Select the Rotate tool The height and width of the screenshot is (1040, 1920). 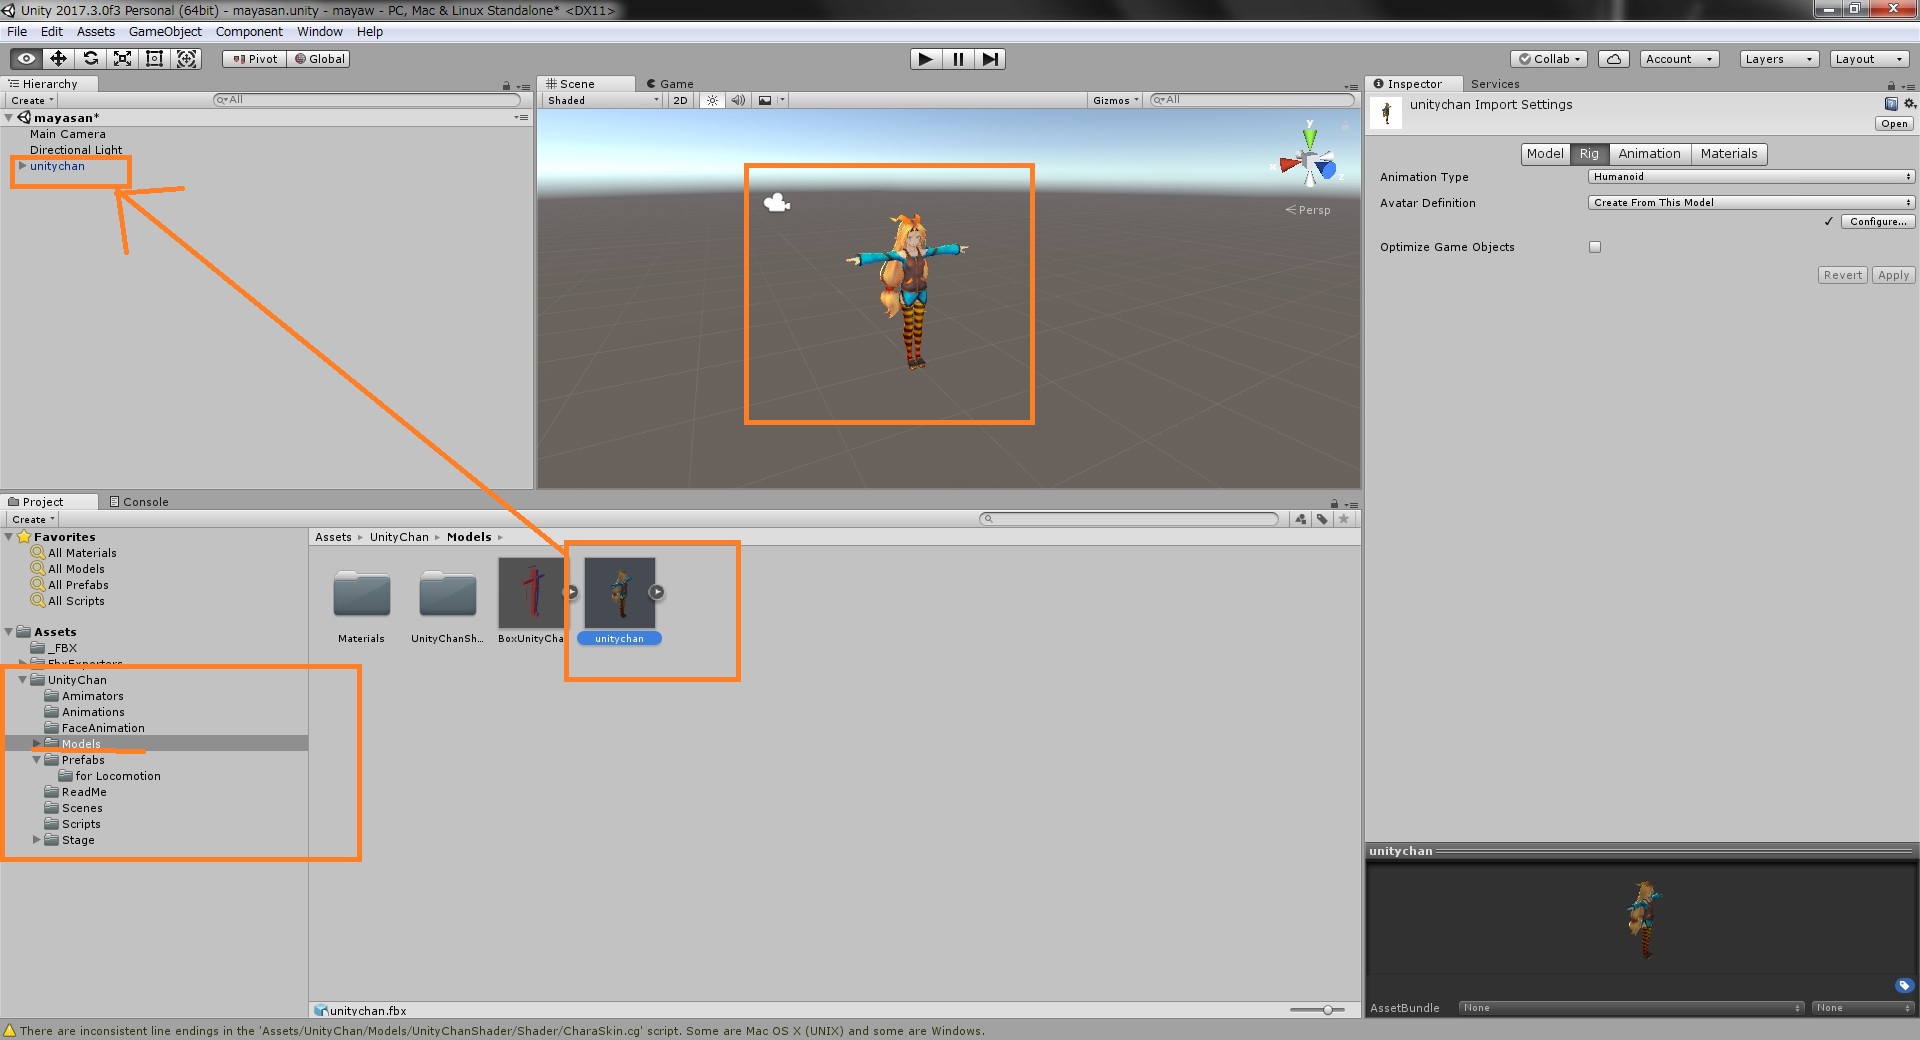(x=90, y=59)
